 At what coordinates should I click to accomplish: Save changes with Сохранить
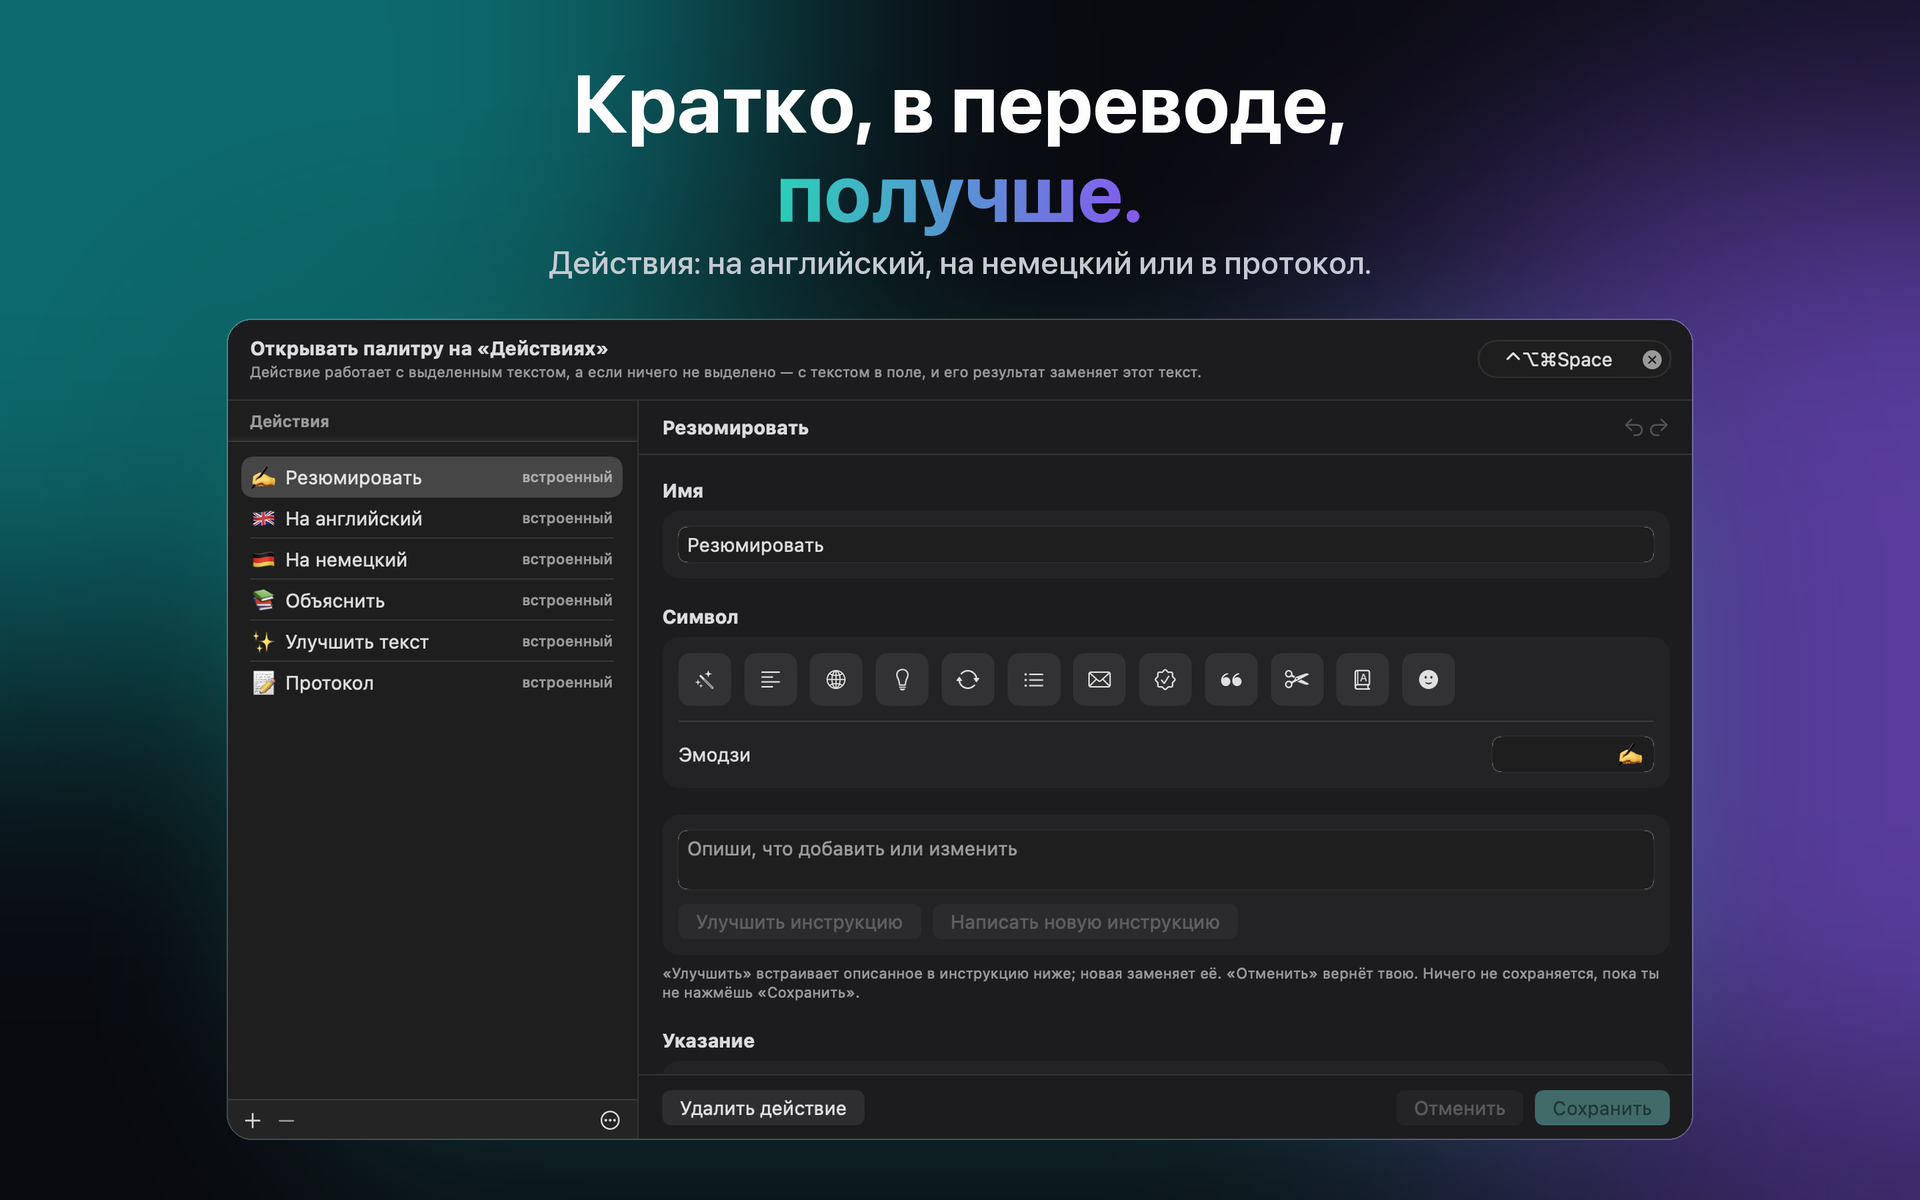coord(1602,1108)
